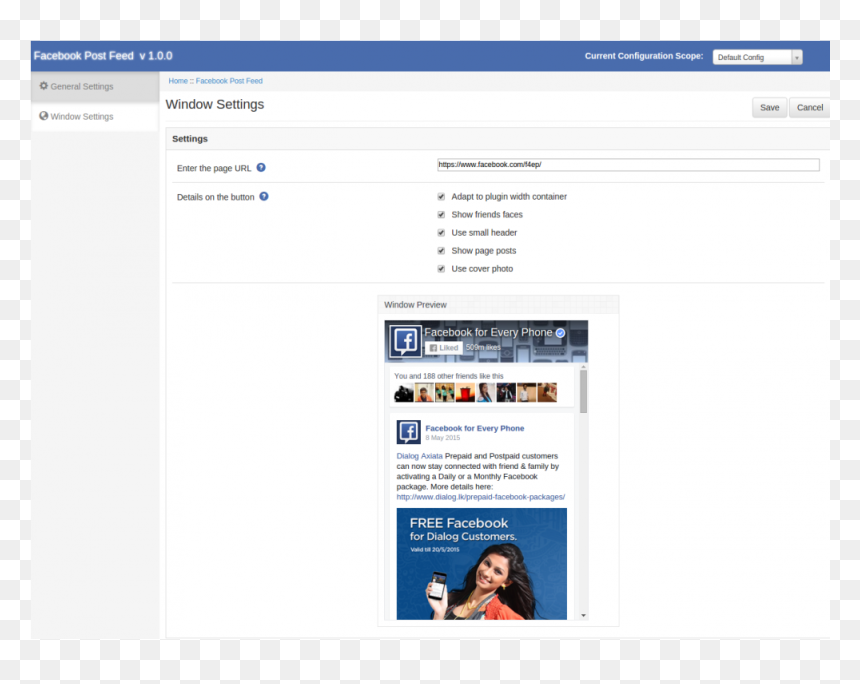The image size is (860, 684).
Task: Click the Facebook avatar icon on the post
Action: point(409,432)
